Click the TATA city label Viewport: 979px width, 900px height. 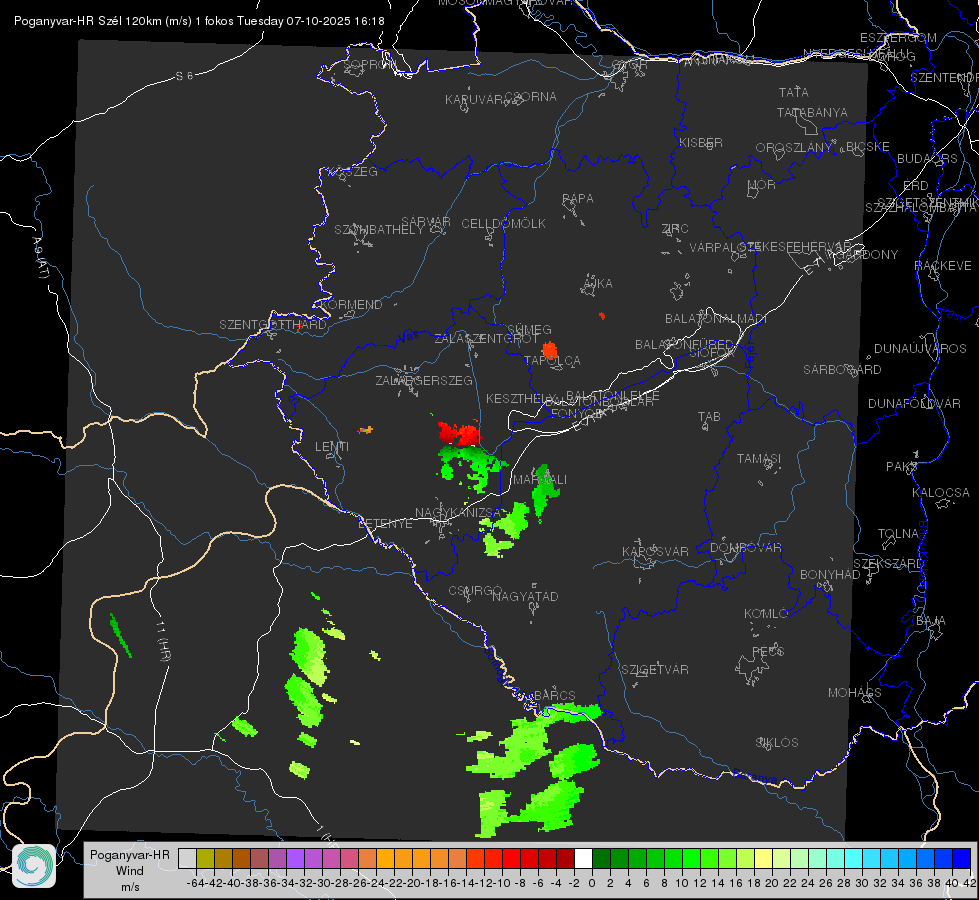coord(794,92)
